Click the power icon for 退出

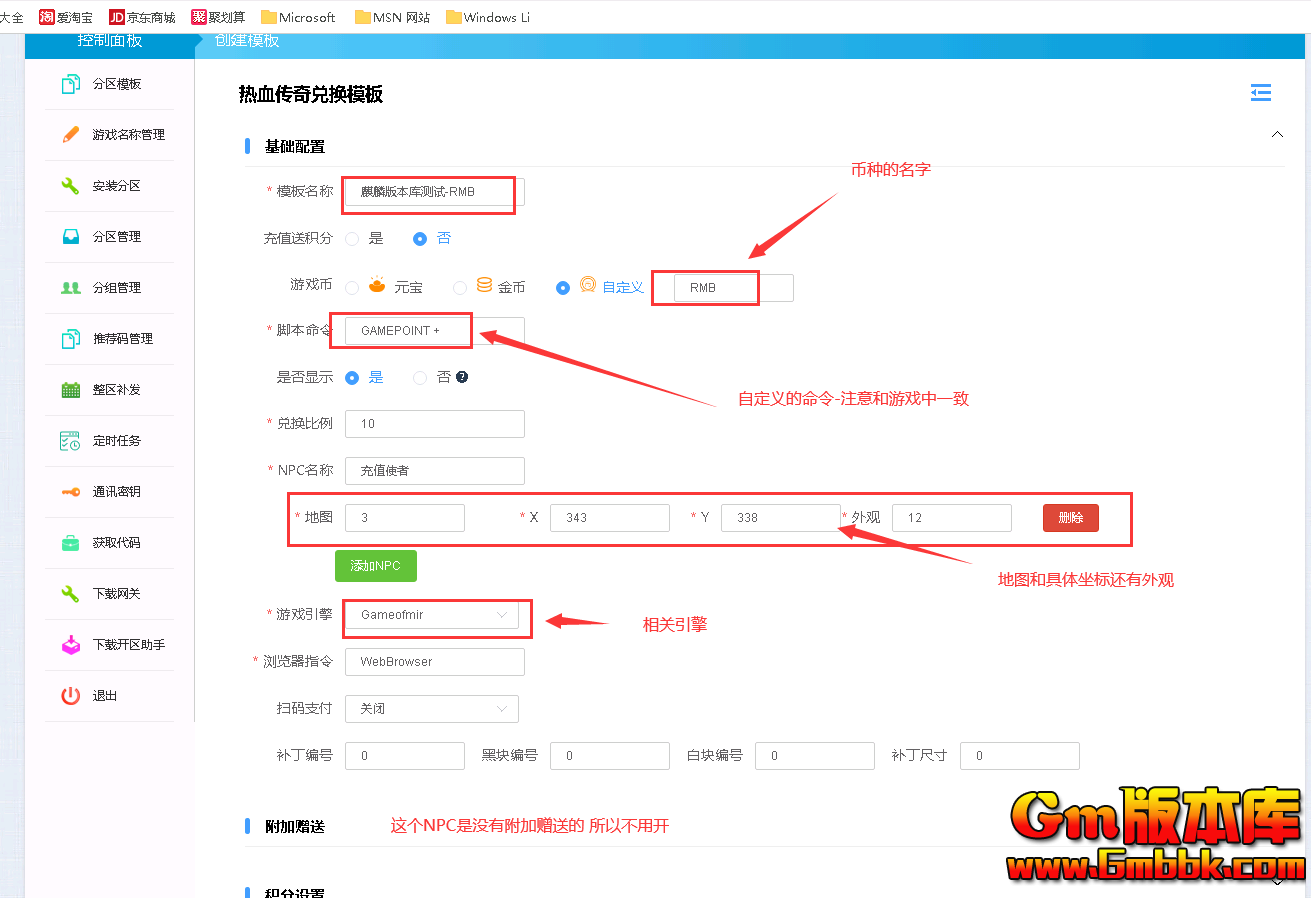click(x=70, y=696)
